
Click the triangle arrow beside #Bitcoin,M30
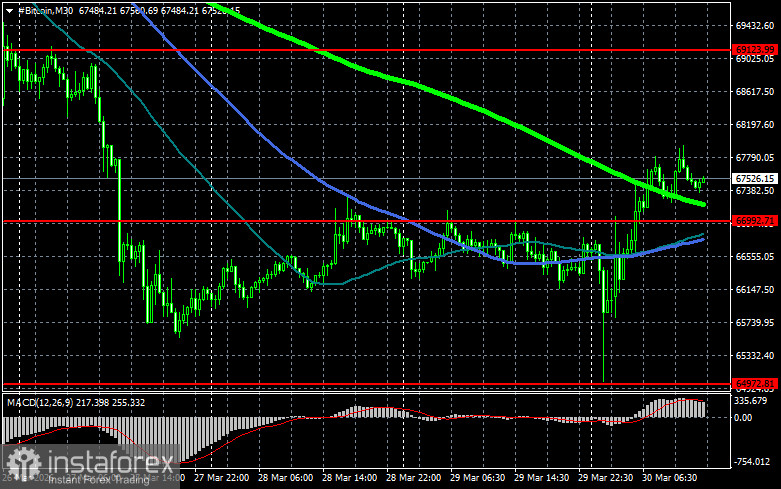pyautogui.click(x=9, y=10)
